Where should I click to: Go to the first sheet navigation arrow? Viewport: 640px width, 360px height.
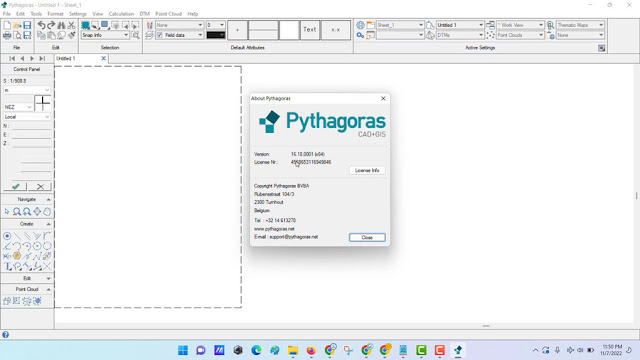point(12,58)
